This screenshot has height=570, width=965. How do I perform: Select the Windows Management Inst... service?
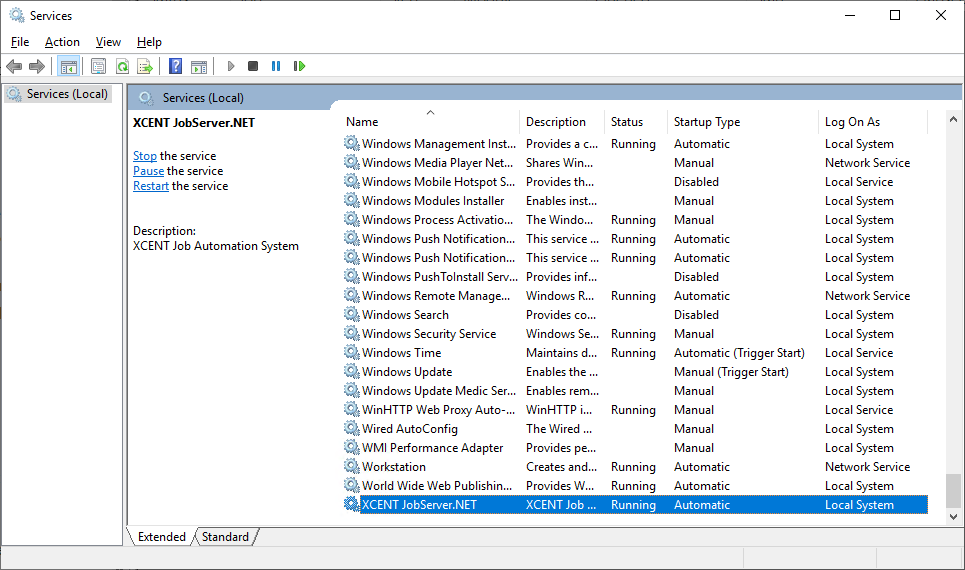439,143
